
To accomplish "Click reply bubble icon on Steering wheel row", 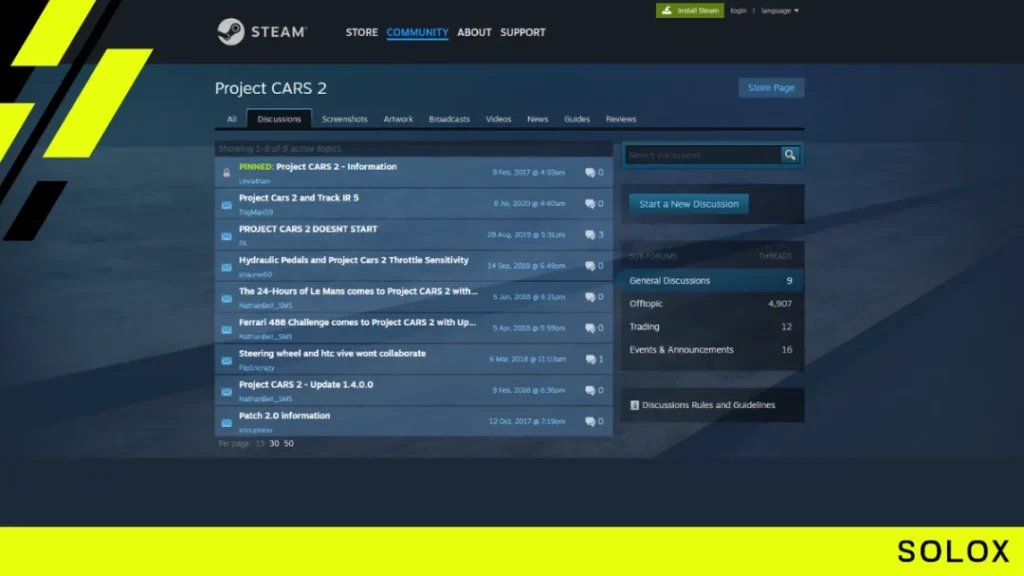I will (590, 359).
